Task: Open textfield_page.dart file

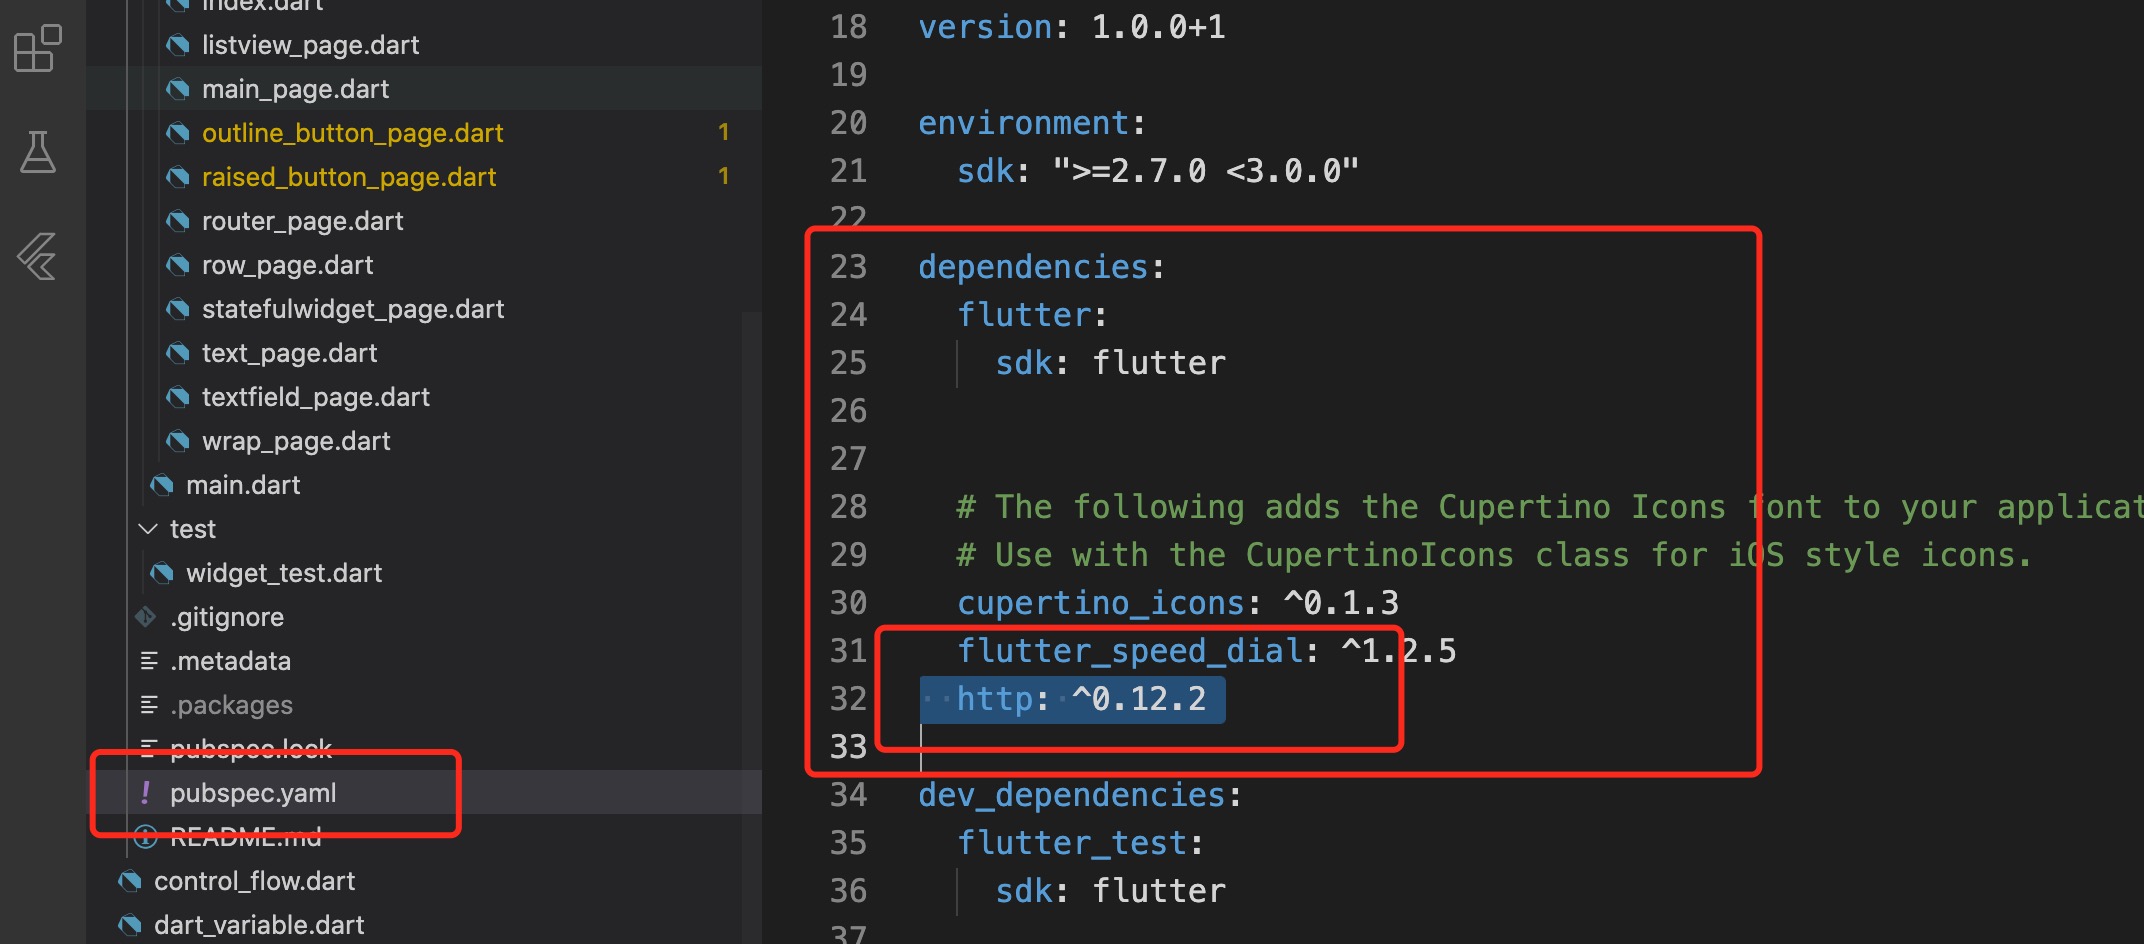Action: [x=315, y=397]
